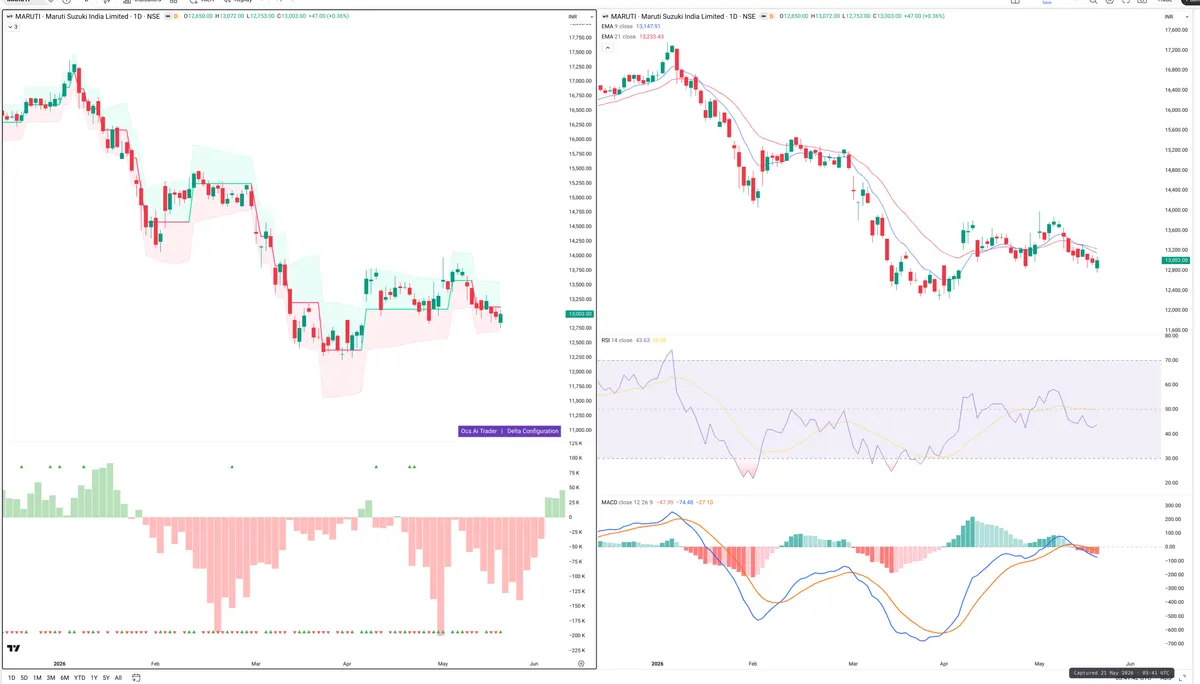Click 30.00 on the RSI scale
The height and width of the screenshot is (684, 1200).
[x=1171, y=459]
